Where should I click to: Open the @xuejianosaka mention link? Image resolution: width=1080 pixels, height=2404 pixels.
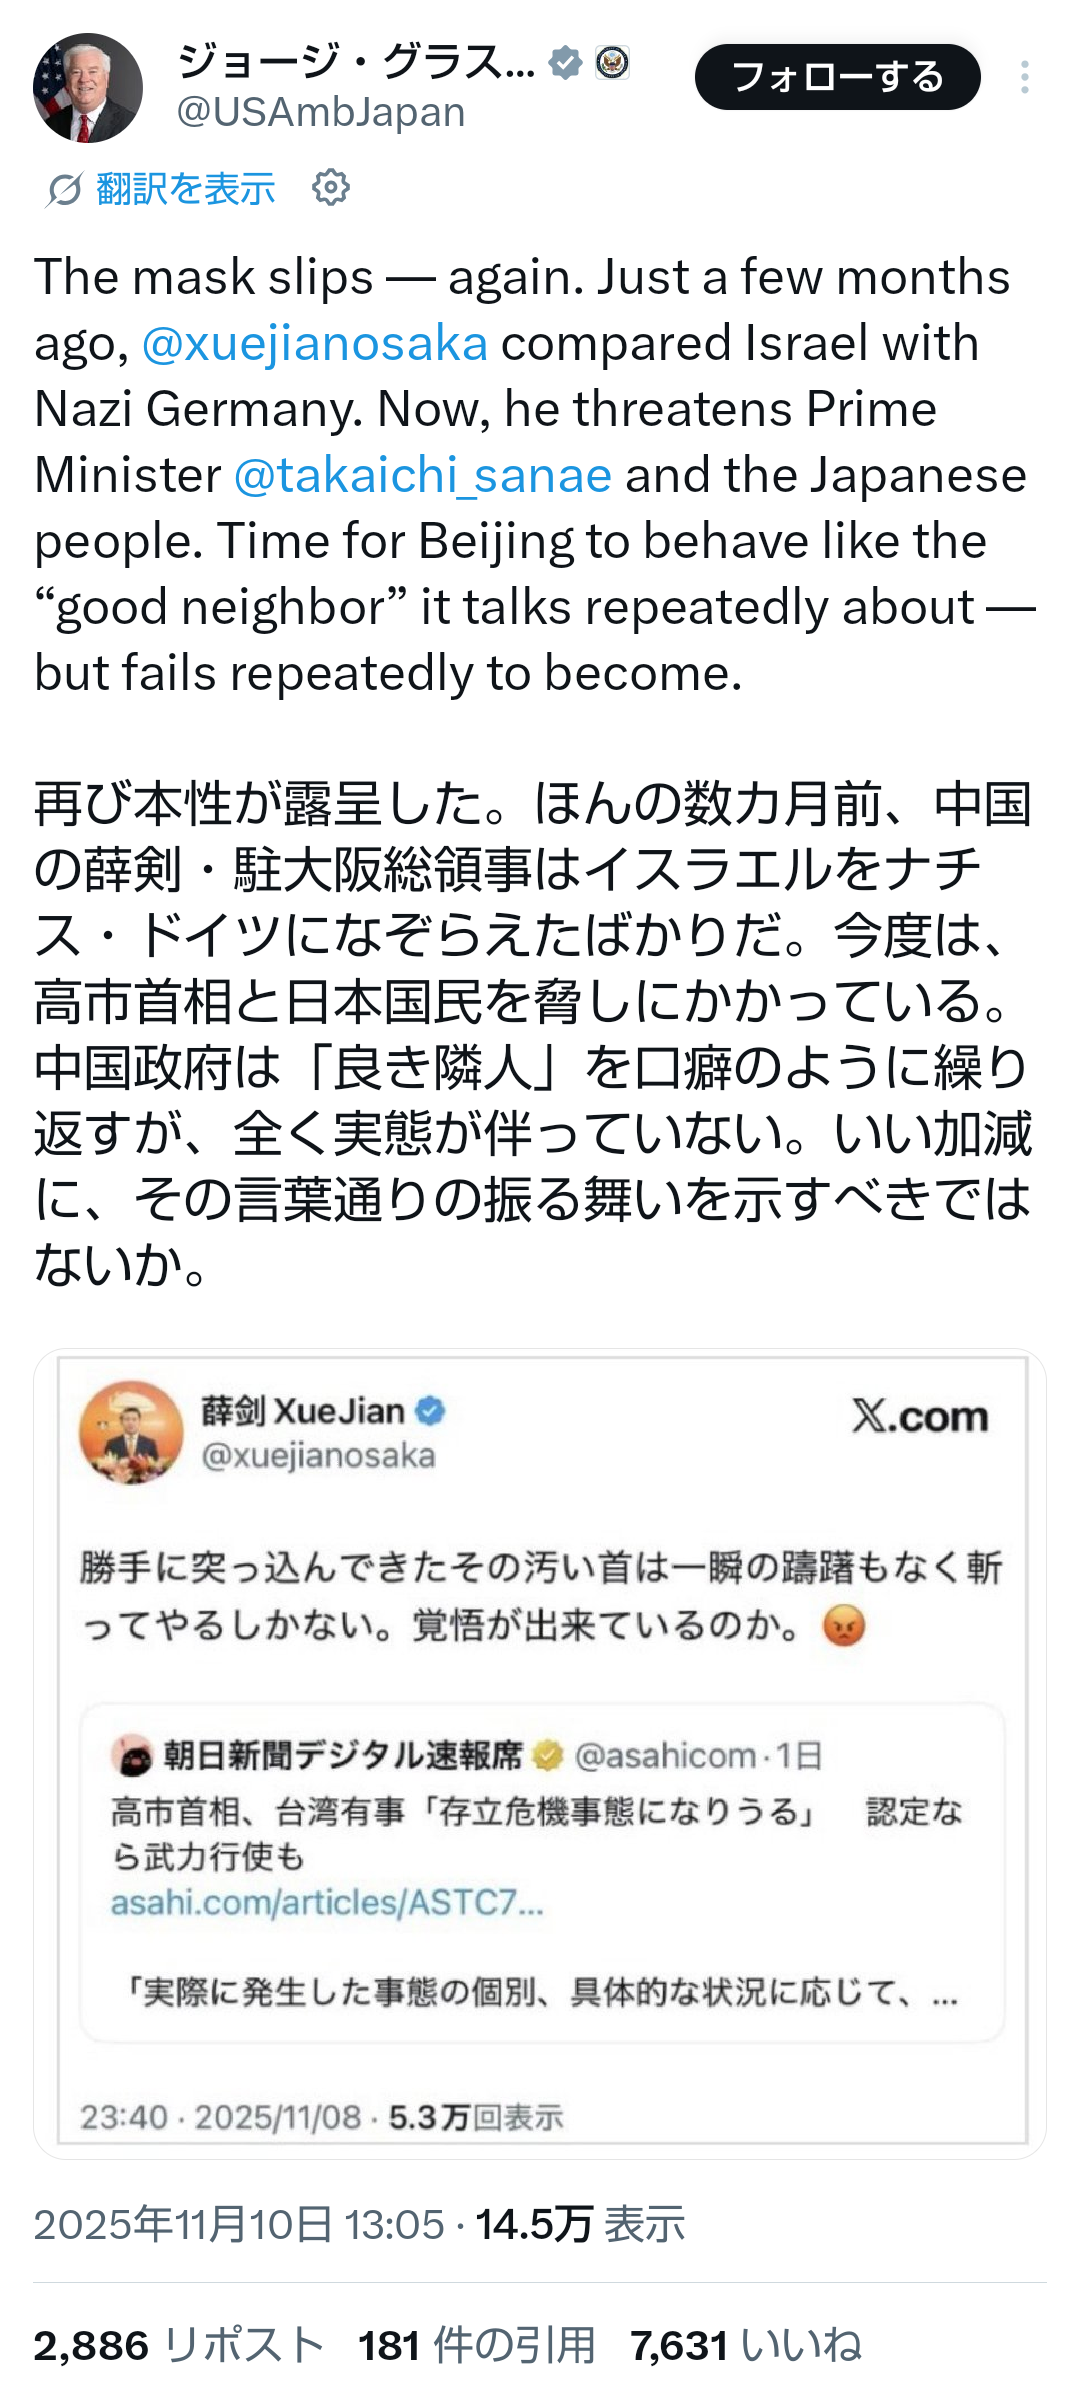pyautogui.click(x=314, y=343)
